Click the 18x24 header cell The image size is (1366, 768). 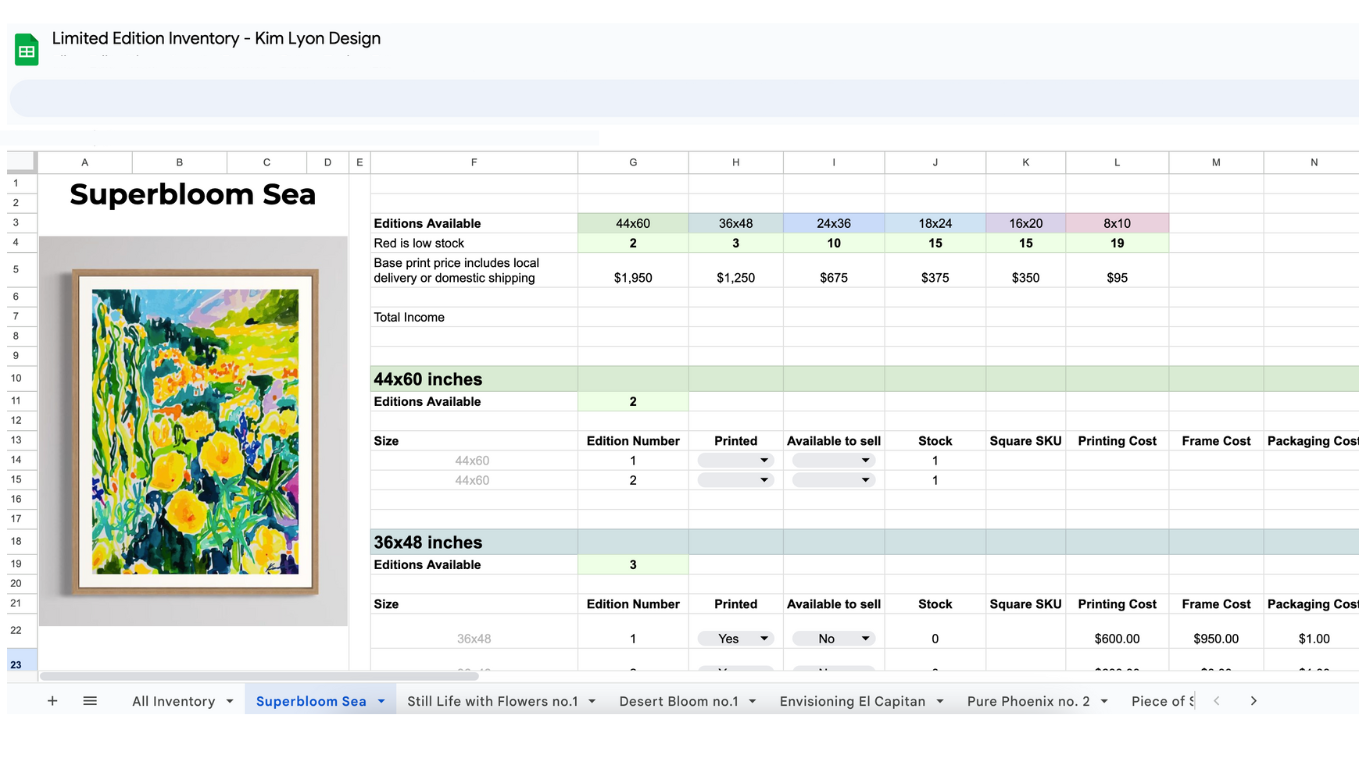(935, 223)
